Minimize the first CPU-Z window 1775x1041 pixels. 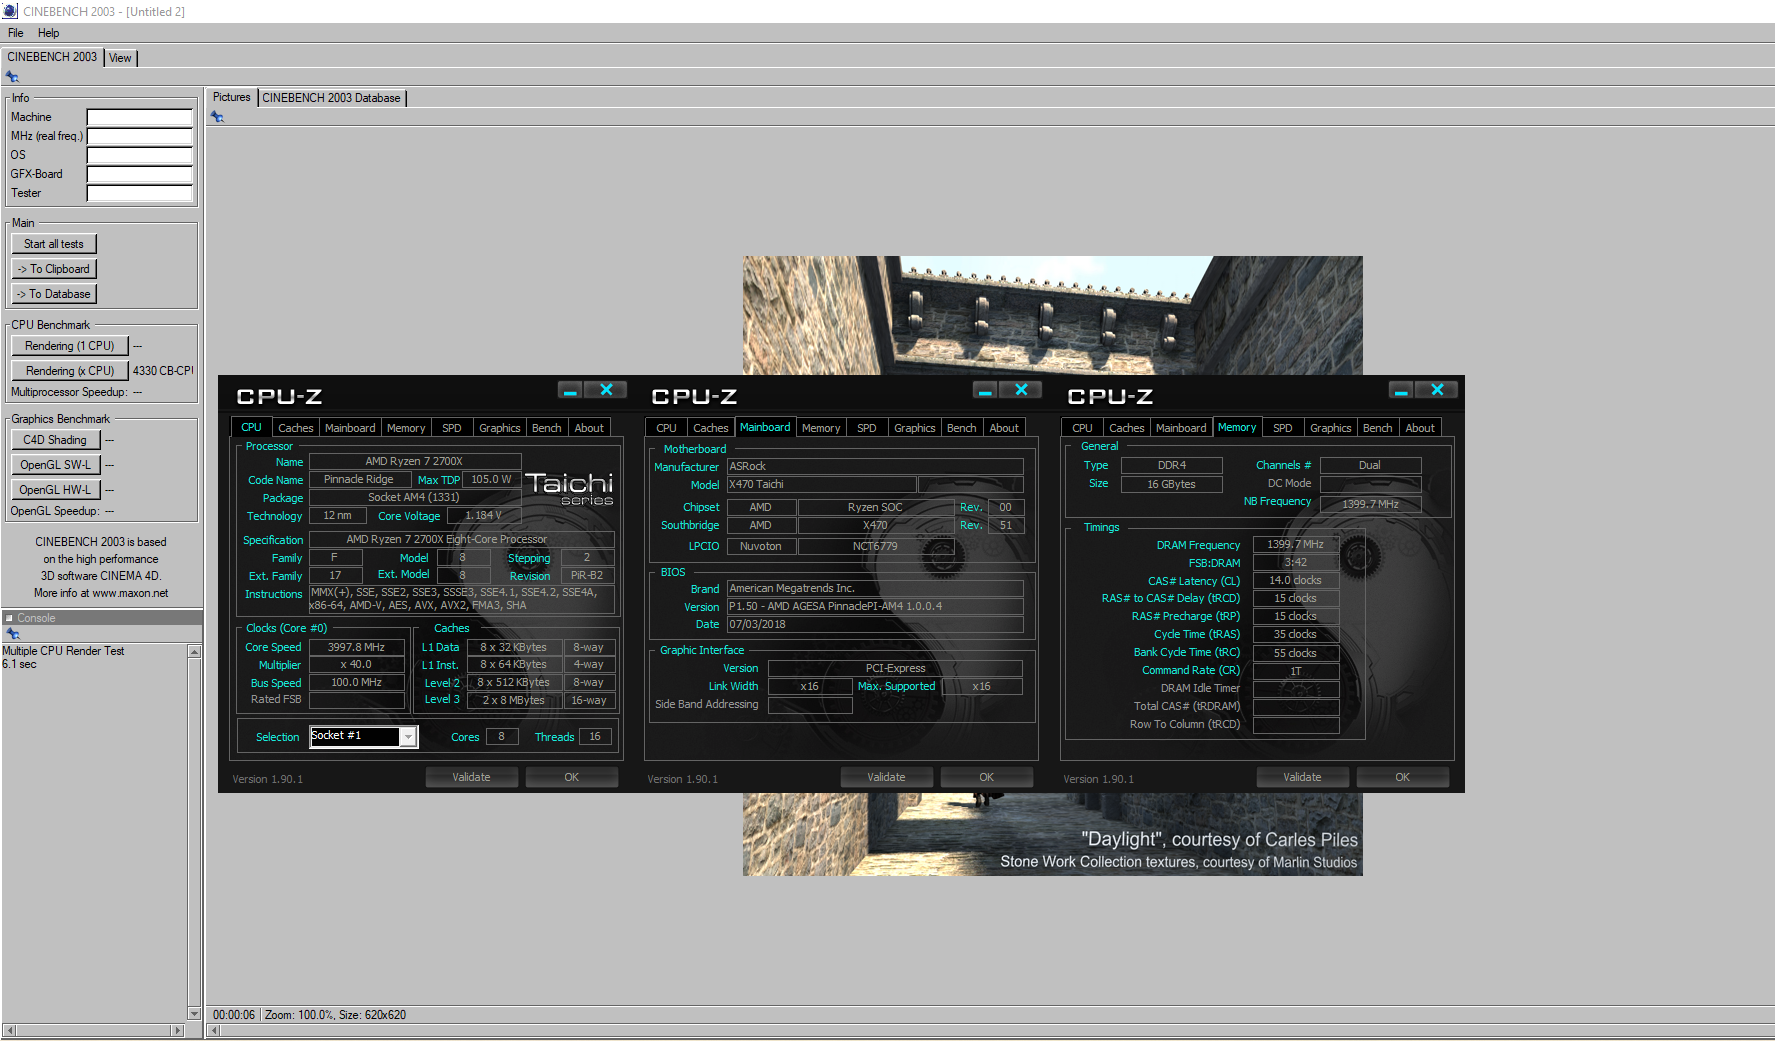click(x=570, y=390)
